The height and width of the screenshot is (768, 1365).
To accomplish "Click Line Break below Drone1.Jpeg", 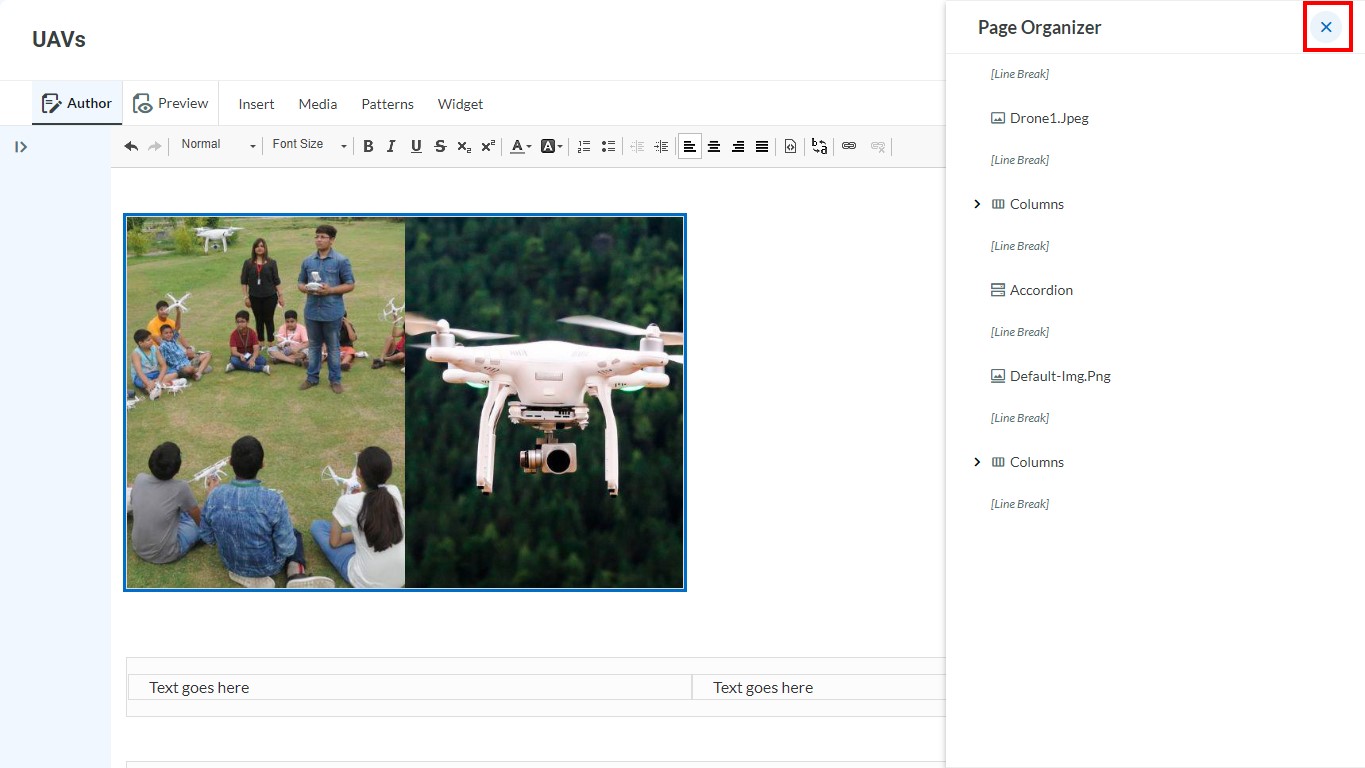I will (x=1019, y=160).
